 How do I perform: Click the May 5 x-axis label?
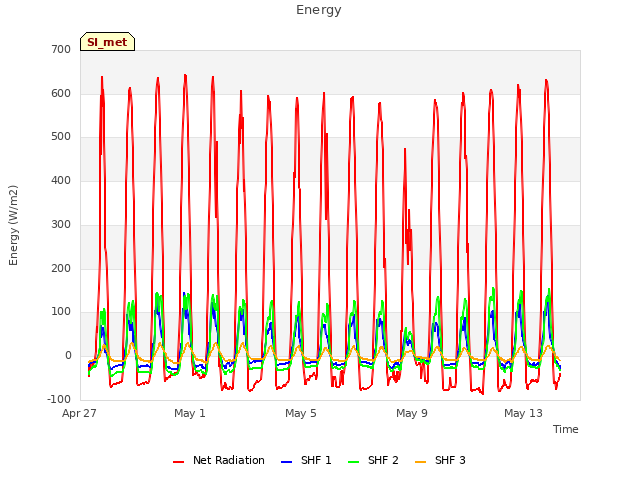coord(301,413)
